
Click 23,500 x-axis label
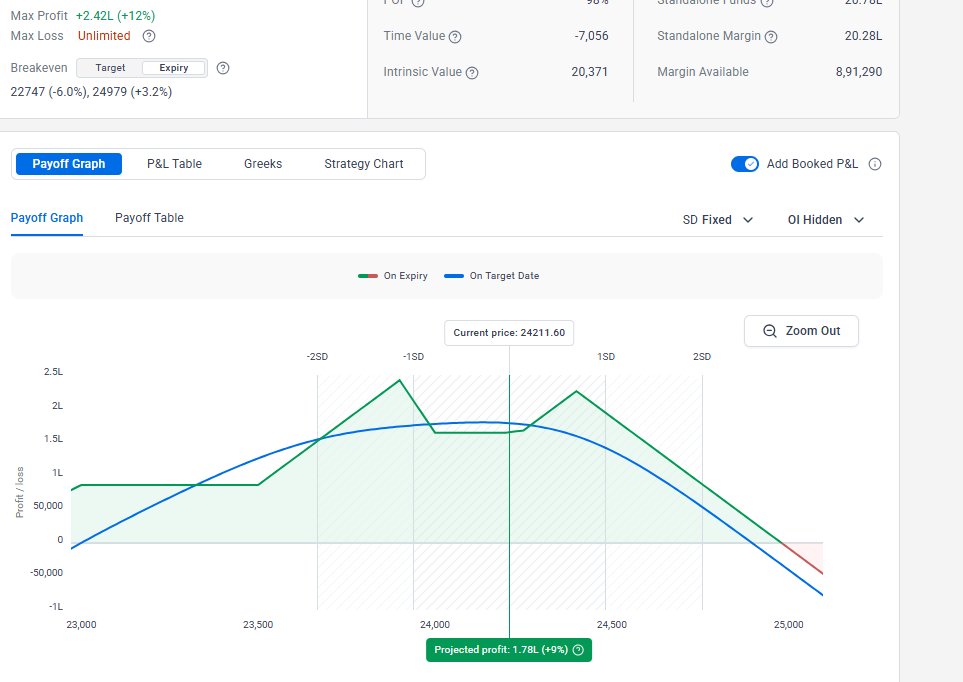(x=258, y=625)
